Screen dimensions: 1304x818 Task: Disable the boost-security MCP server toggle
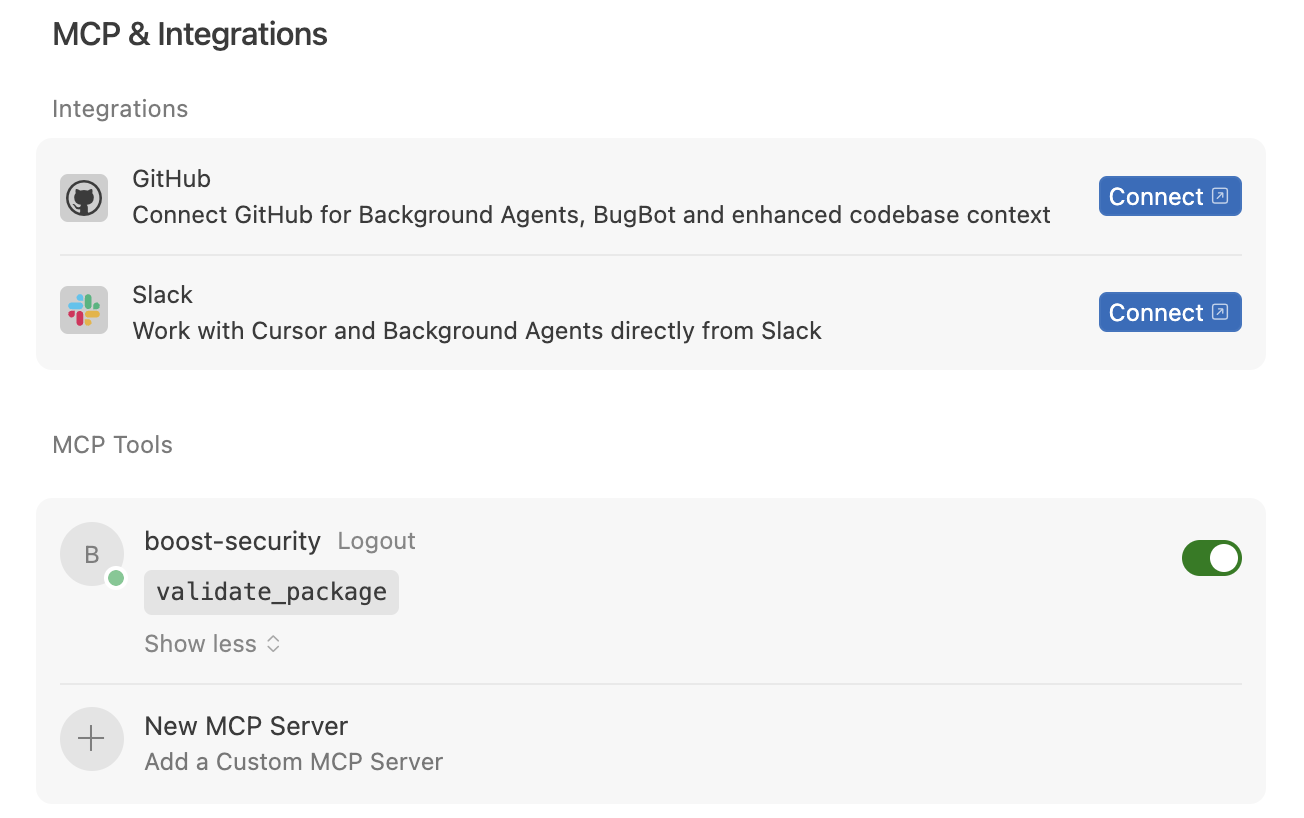(1212, 558)
